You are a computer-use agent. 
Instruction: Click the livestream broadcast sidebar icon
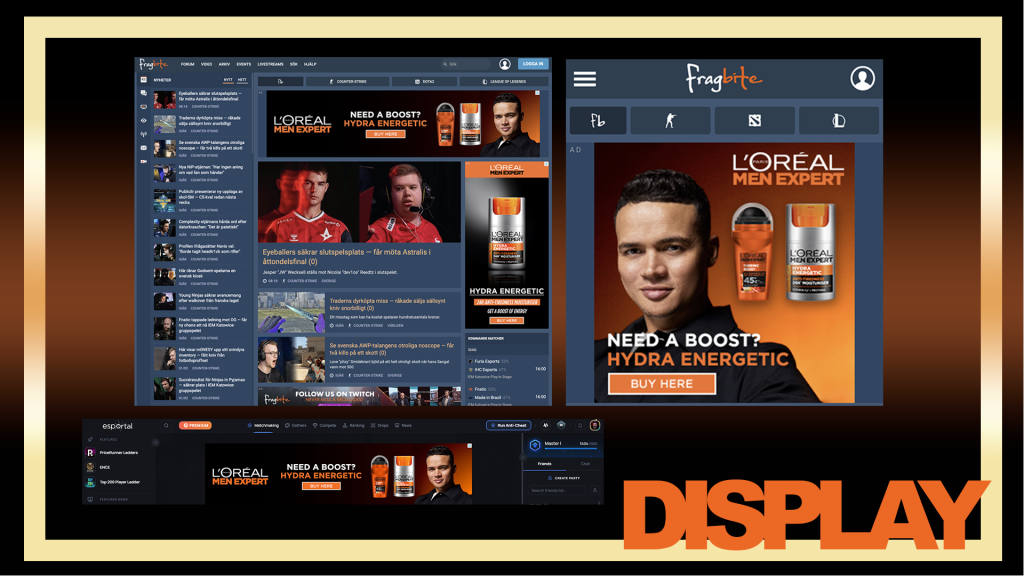(144, 135)
